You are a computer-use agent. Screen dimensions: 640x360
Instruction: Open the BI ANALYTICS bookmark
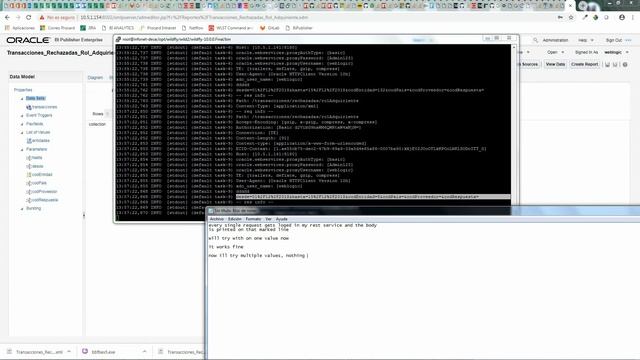[x=118, y=28]
